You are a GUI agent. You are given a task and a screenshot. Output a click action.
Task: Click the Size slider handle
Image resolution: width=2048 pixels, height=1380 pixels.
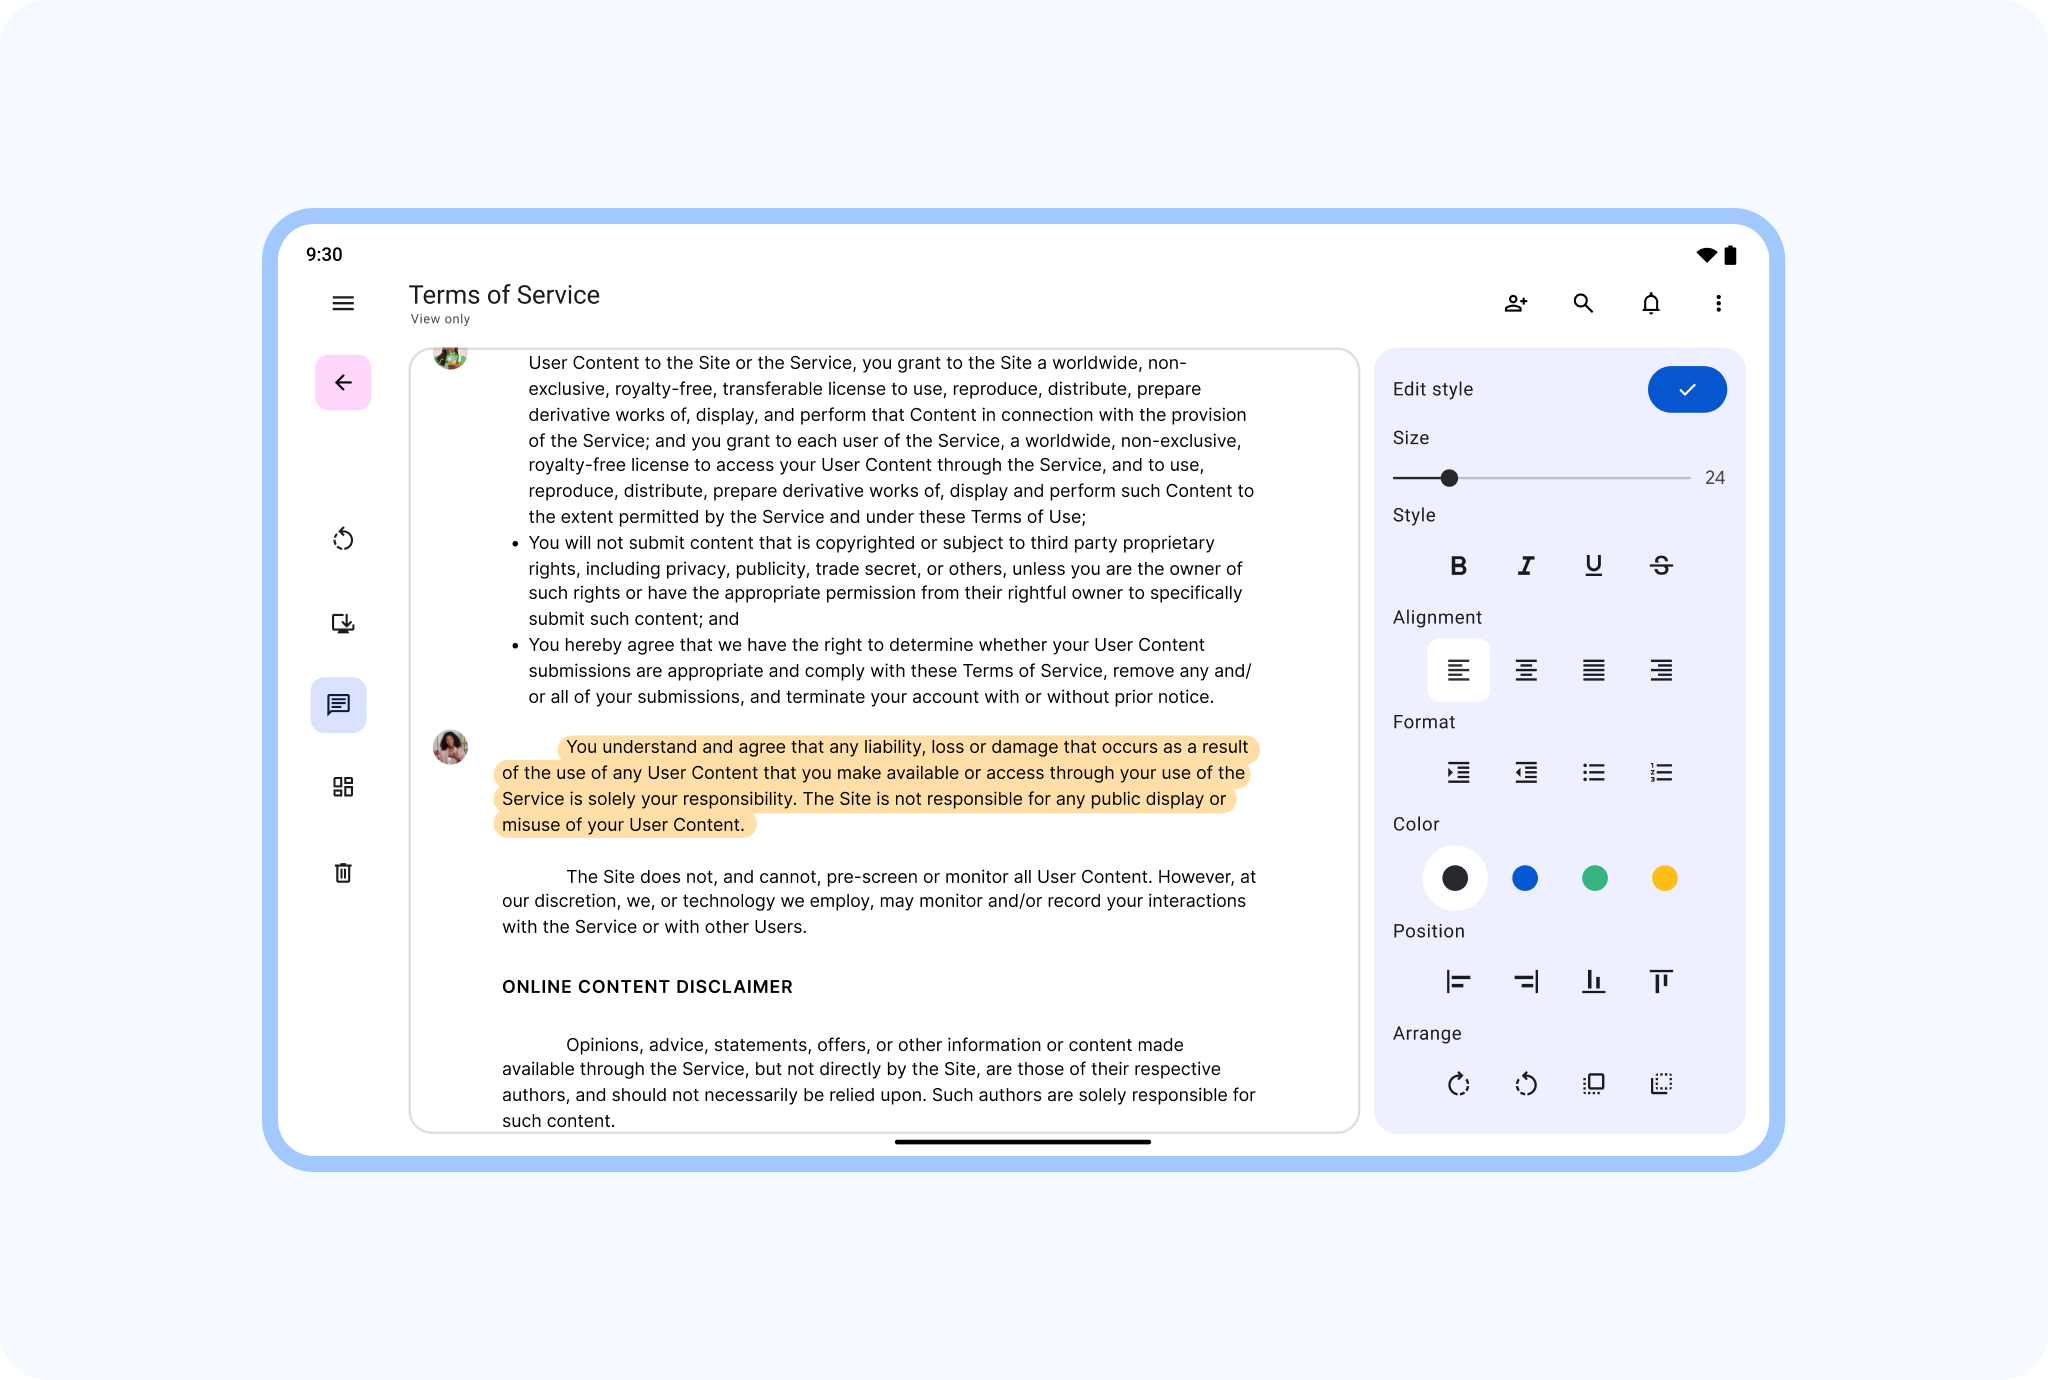pos(1449,478)
